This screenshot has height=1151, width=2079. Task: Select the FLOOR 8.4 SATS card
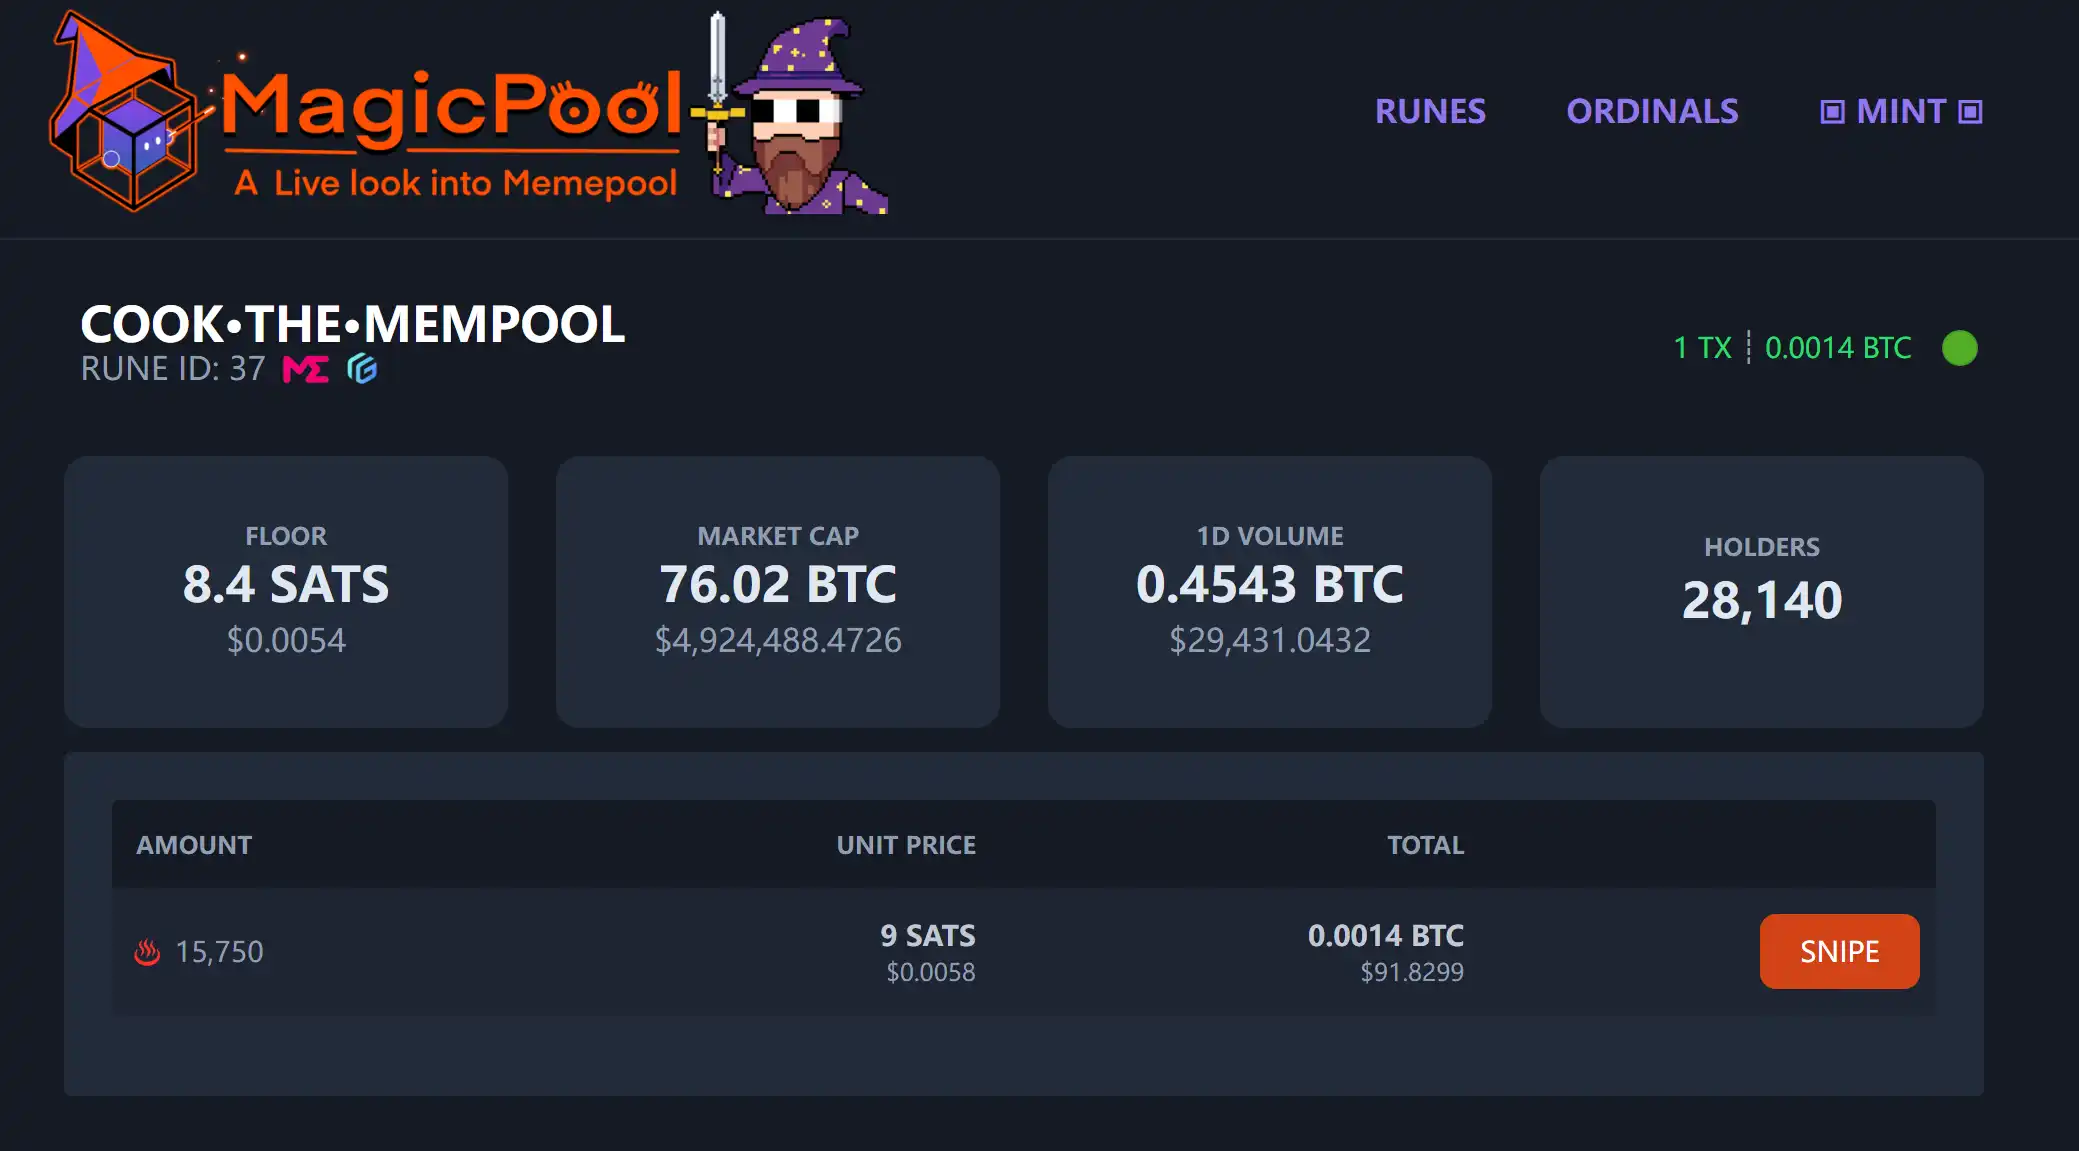286,591
